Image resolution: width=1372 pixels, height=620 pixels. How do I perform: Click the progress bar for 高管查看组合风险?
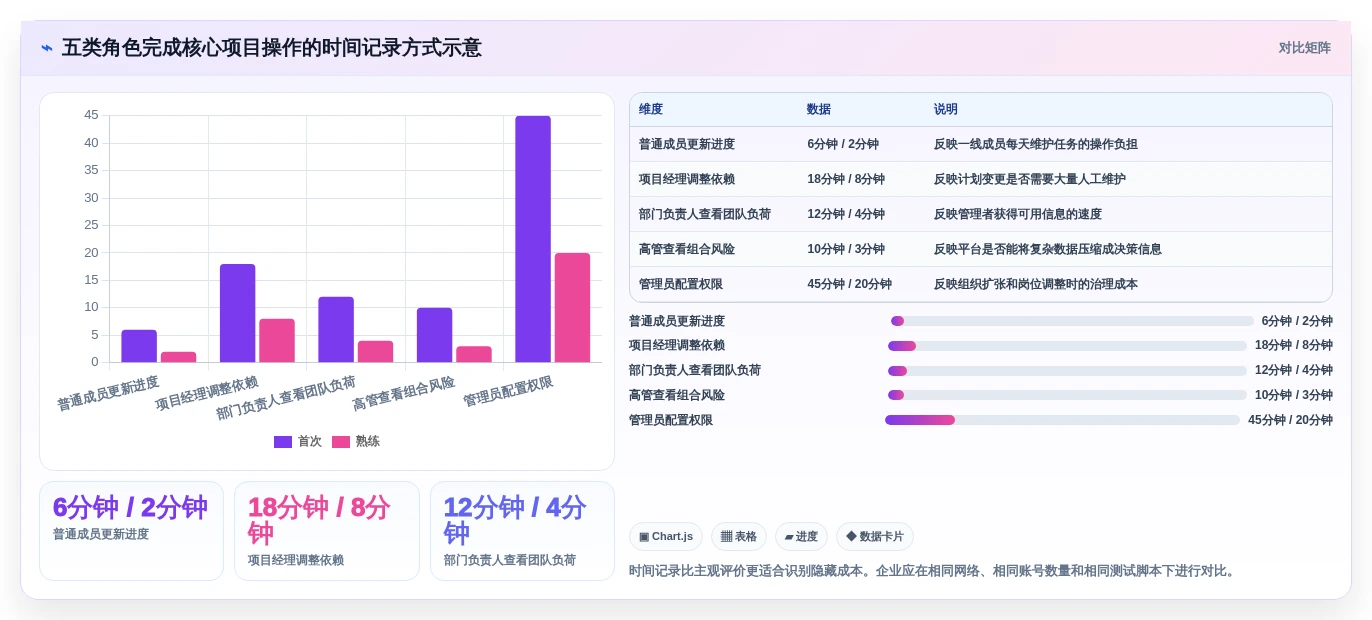1068,396
